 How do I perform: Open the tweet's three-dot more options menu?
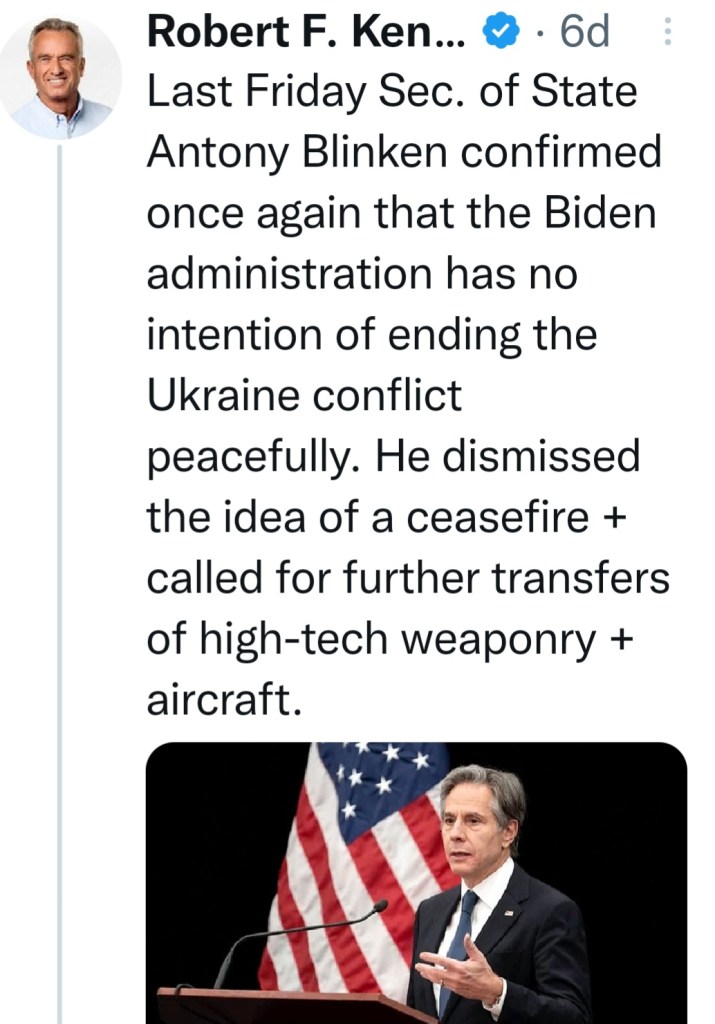pyautogui.click(x=669, y=35)
